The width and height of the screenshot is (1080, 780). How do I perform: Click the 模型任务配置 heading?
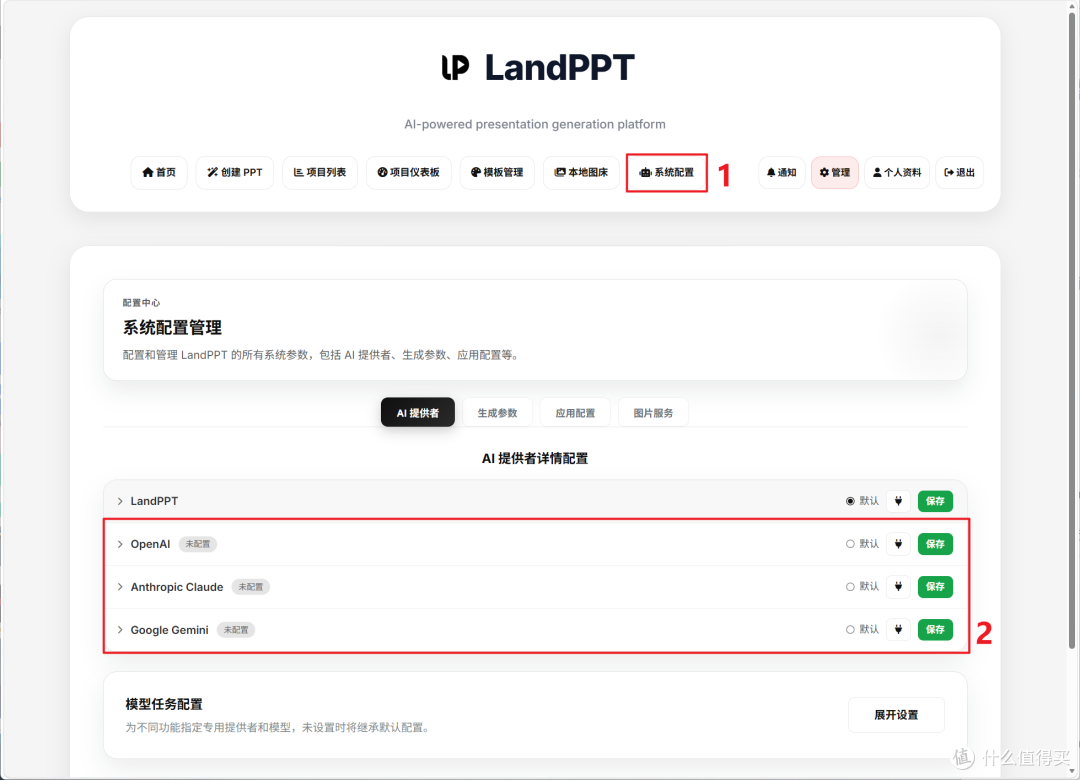click(164, 704)
